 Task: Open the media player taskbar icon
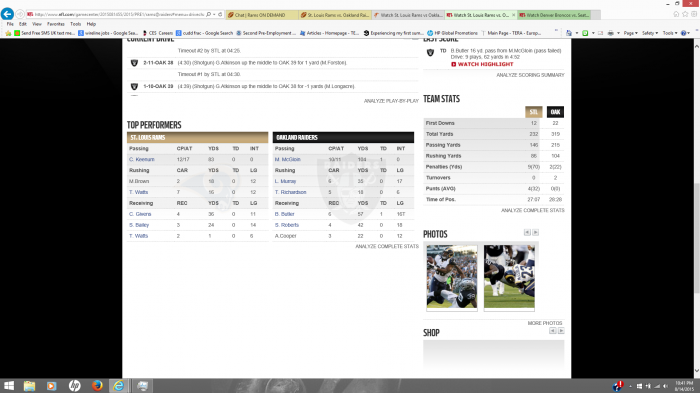coord(52,385)
